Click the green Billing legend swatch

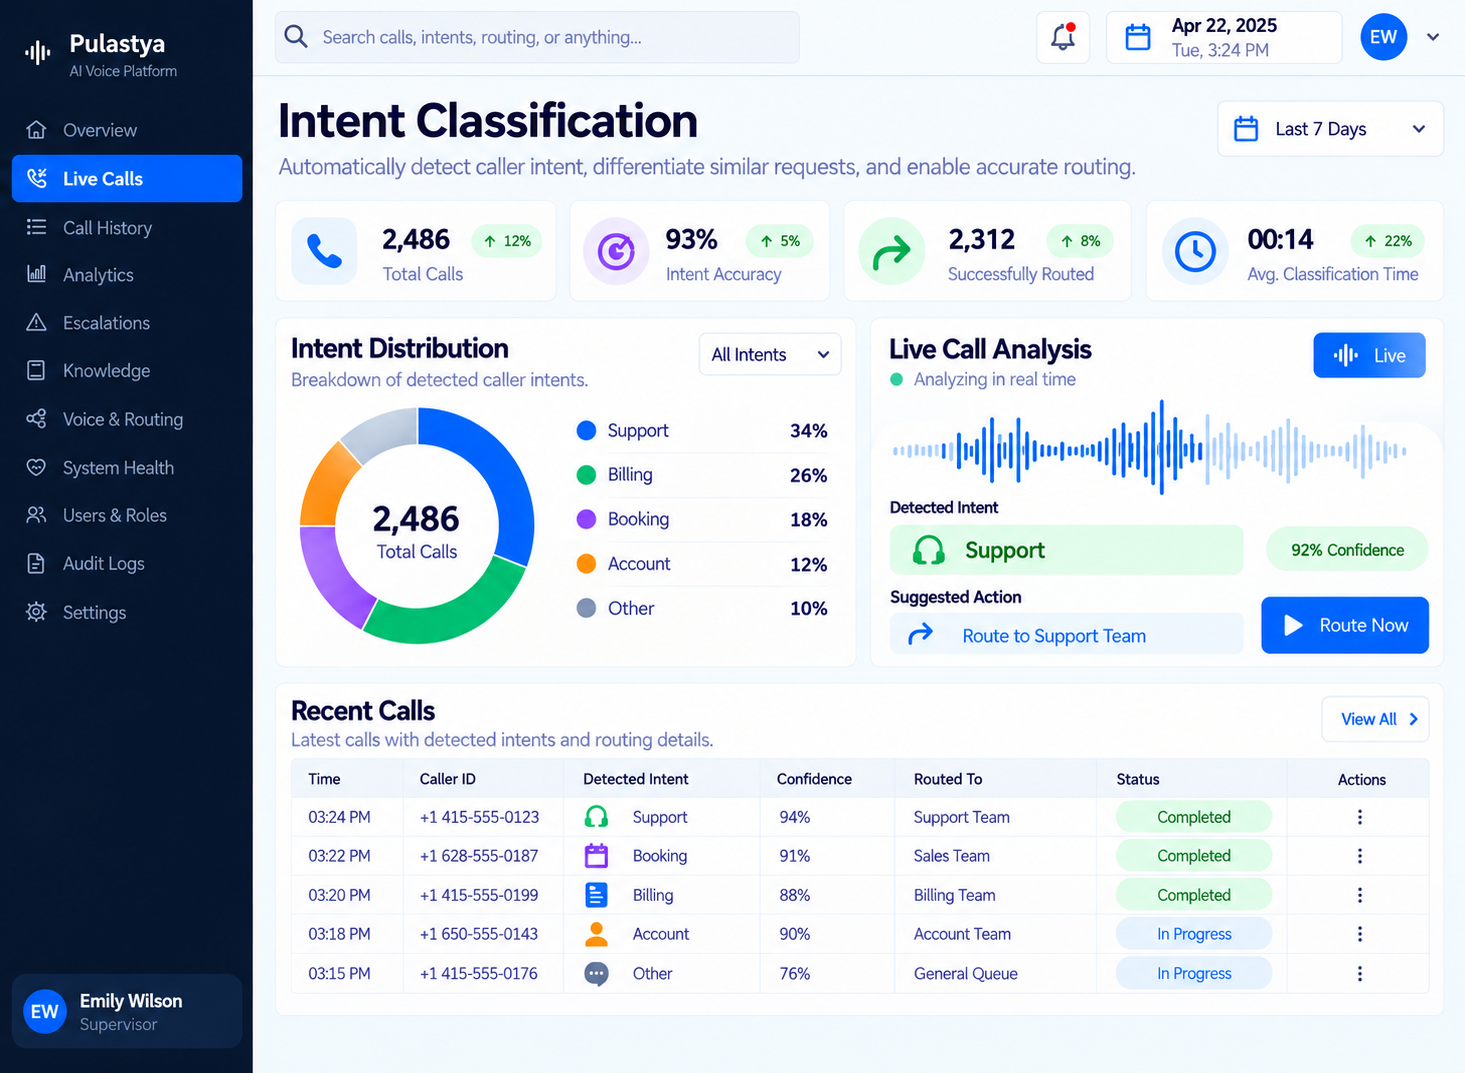coord(587,475)
